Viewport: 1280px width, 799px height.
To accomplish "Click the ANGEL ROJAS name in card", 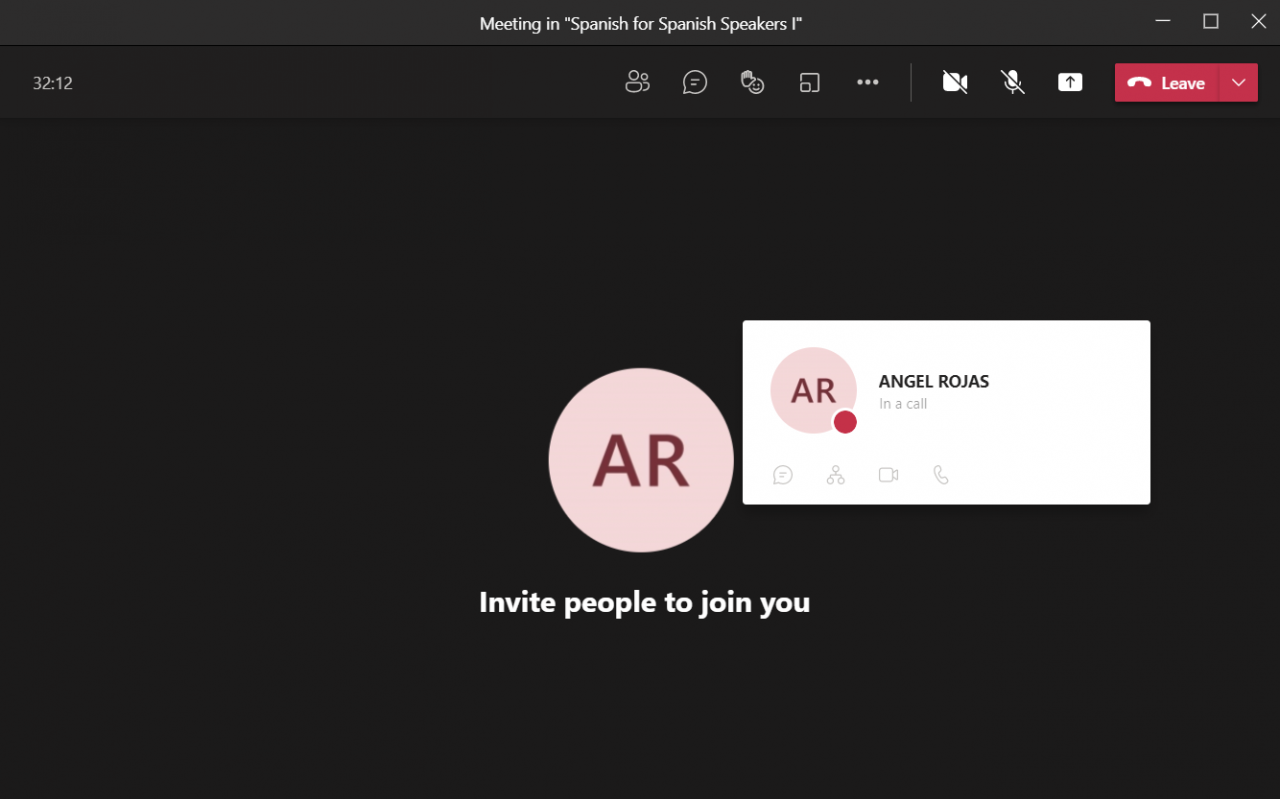I will (x=934, y=381).
